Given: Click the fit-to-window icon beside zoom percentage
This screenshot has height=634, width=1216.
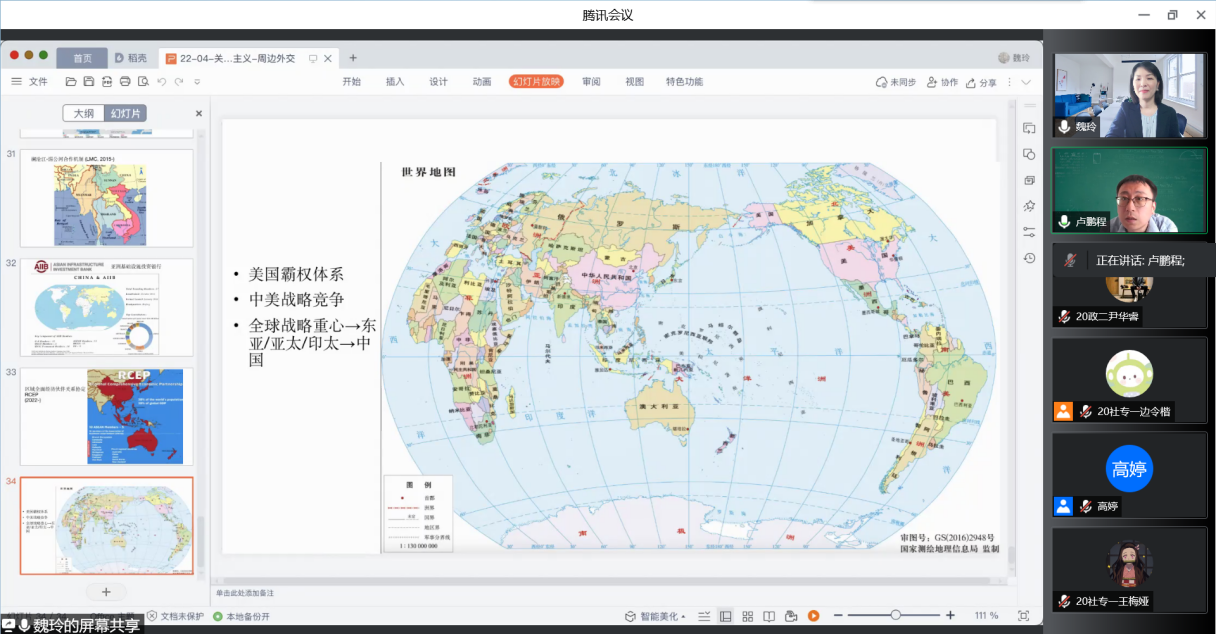Looking at the screenshot, I should (x=1023, y=616).
